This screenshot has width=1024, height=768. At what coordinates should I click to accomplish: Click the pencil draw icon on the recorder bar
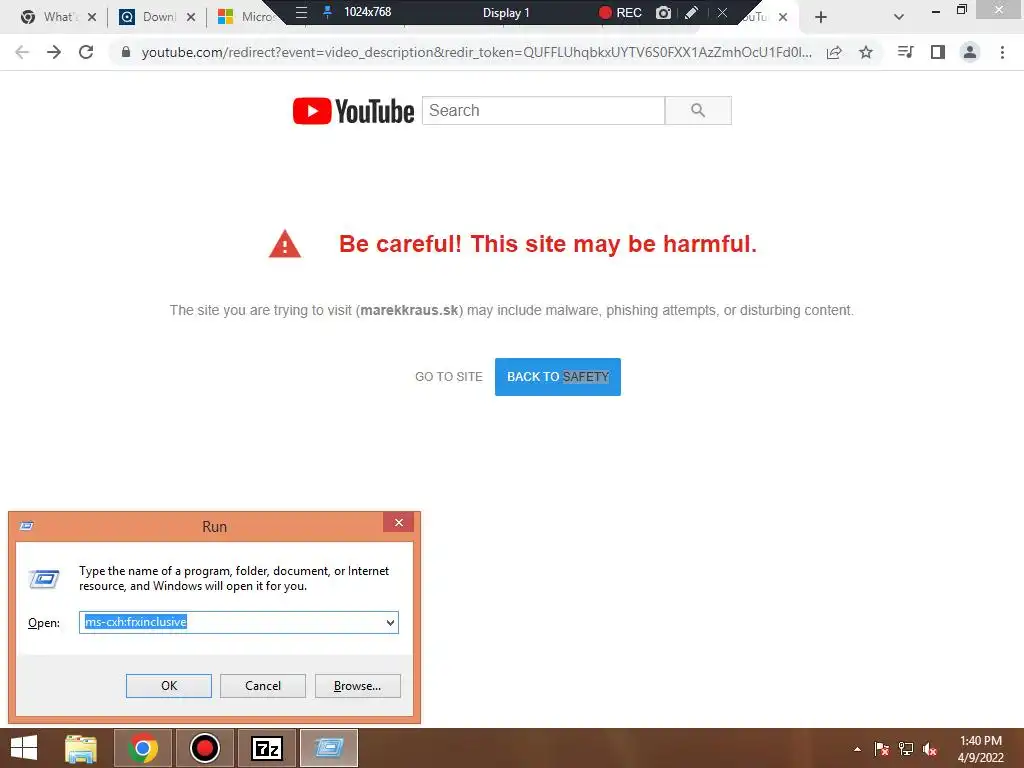692,12
